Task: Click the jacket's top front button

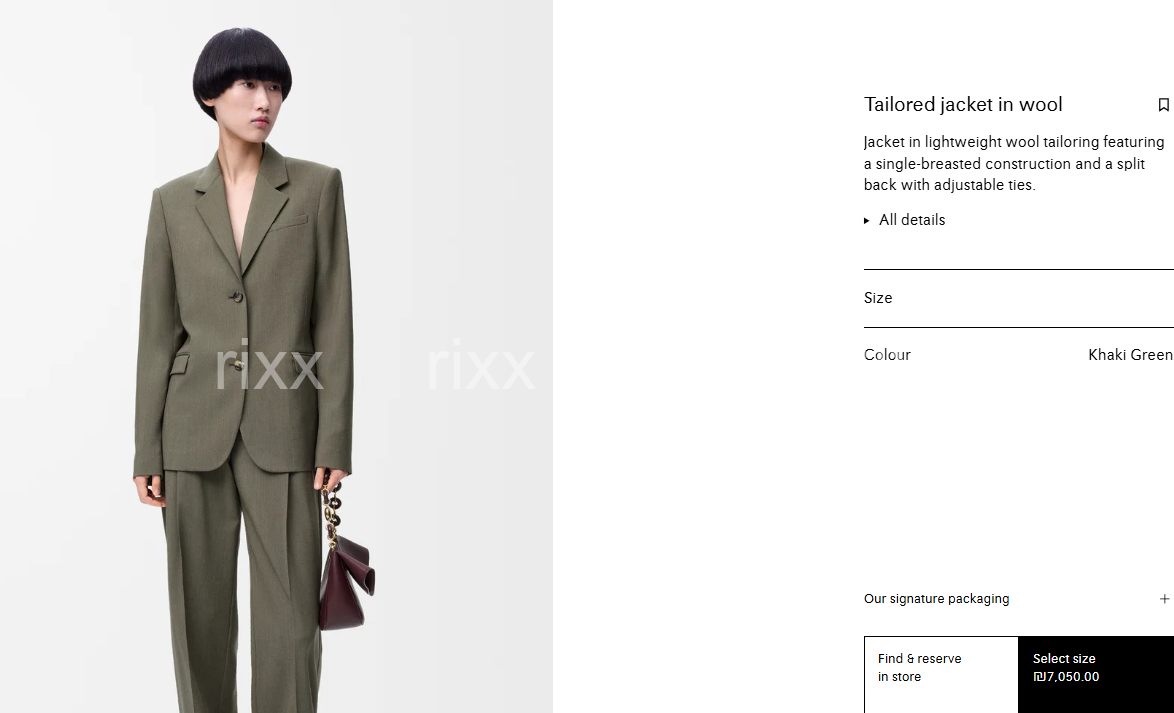Action: (237, 297)
